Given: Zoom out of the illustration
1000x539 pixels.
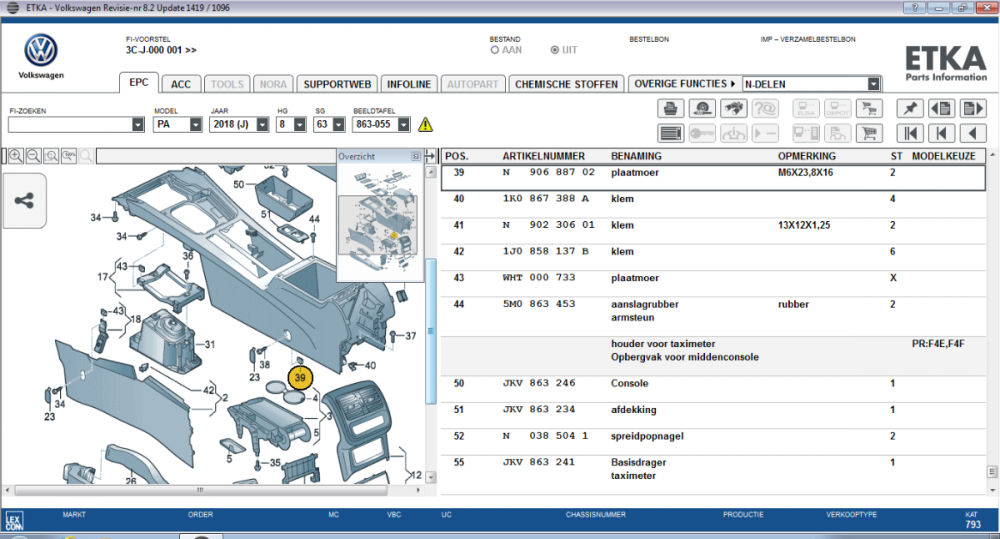Looking at the screenshot, I should pyautogui.click(x=33, y=156).
